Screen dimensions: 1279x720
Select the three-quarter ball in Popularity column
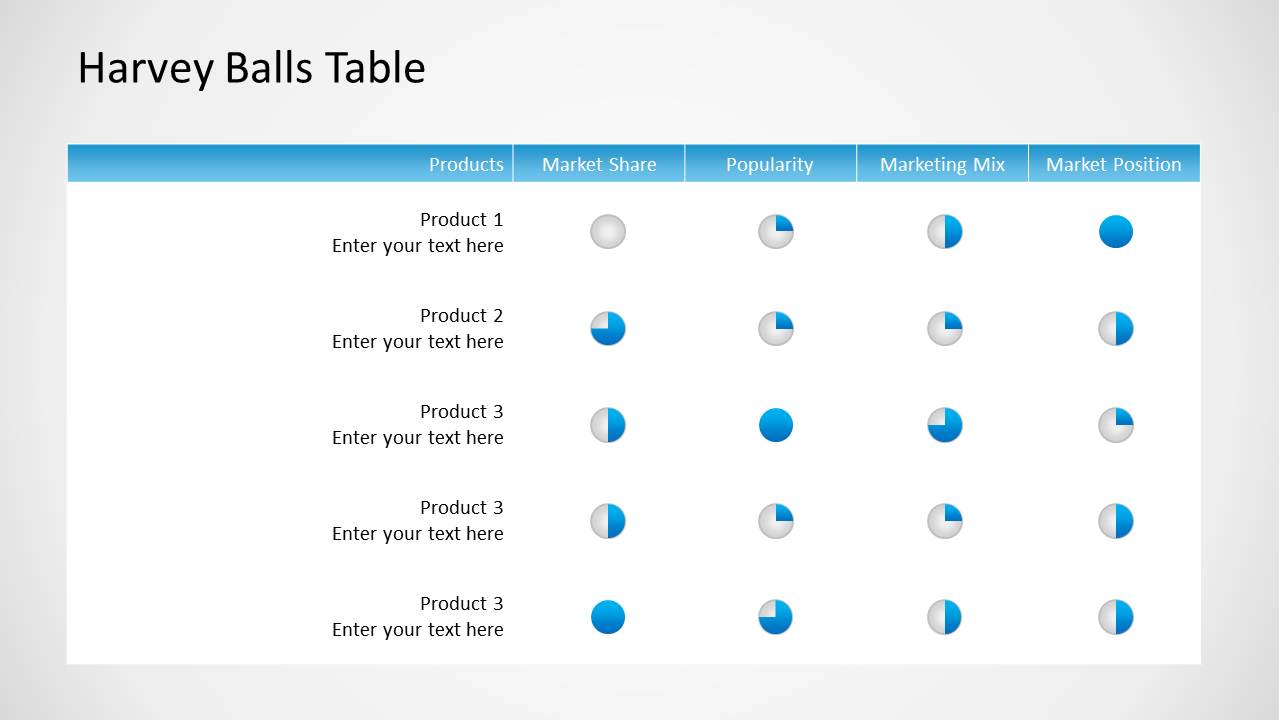[x=776, y=617]
